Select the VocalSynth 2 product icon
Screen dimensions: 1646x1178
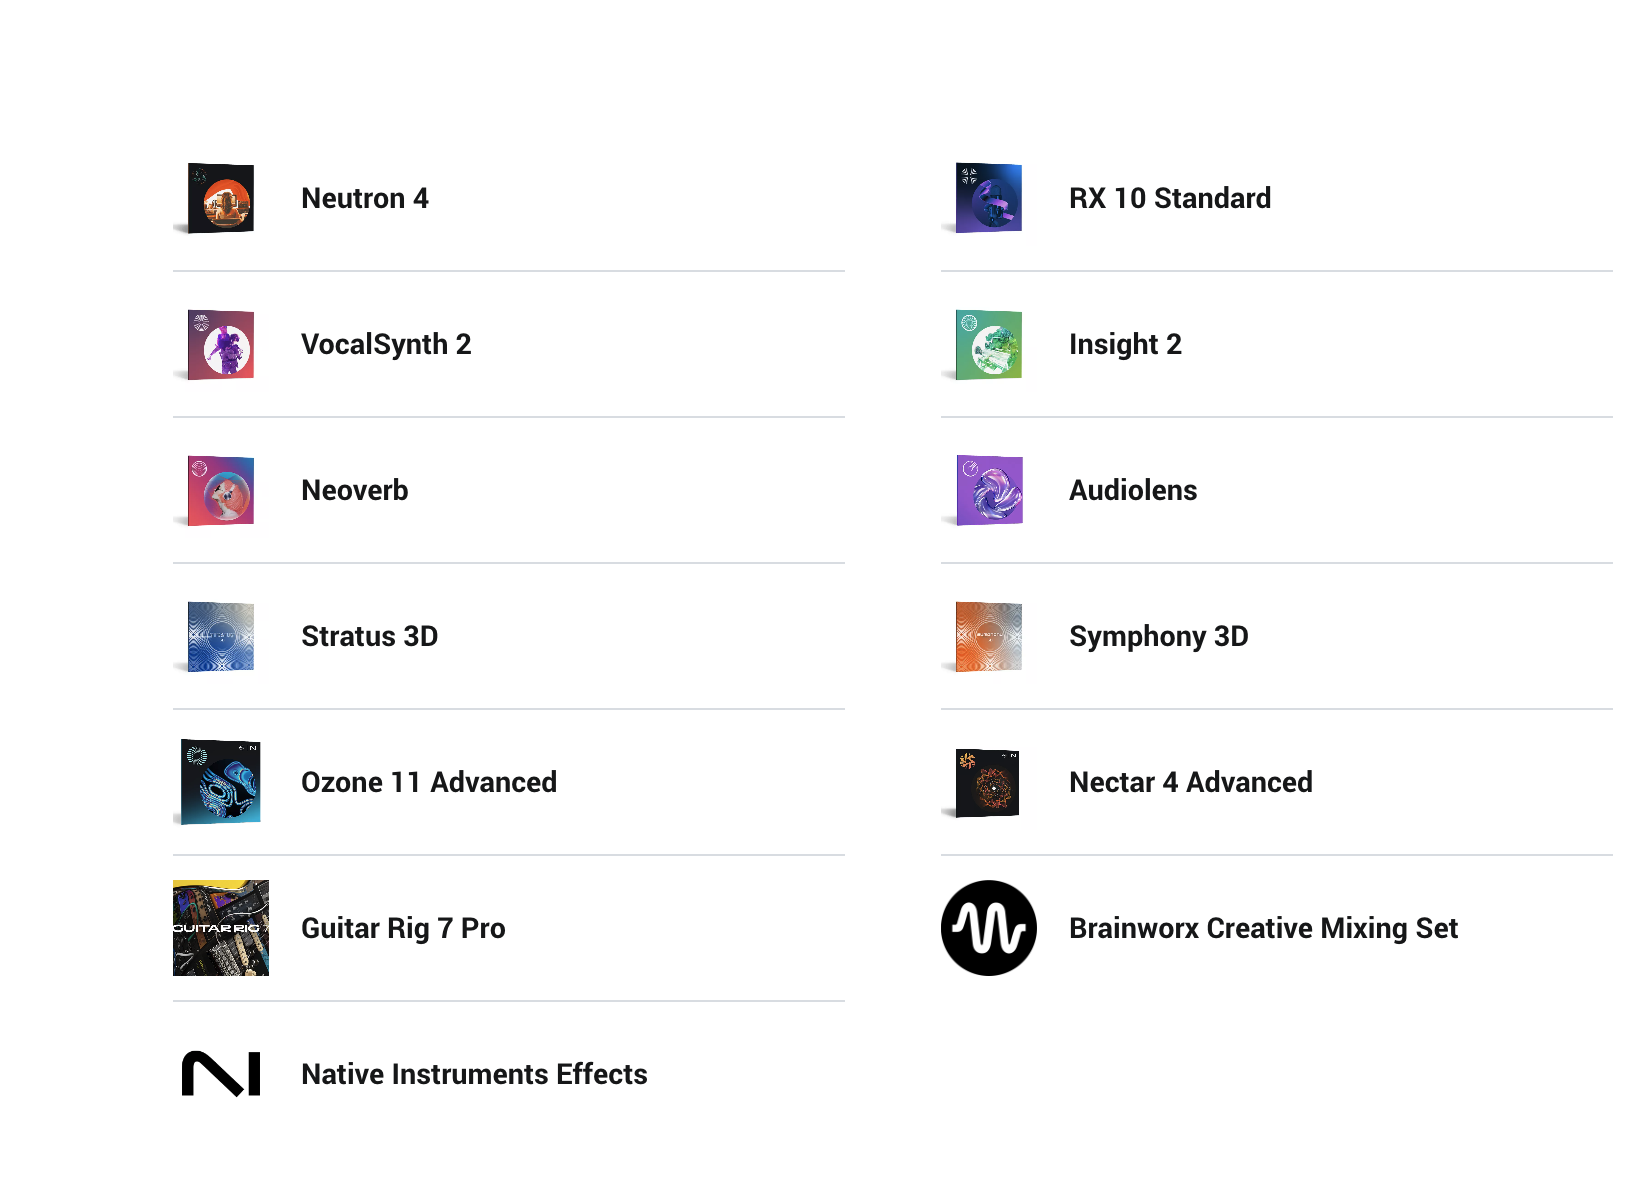click(221, 345)
